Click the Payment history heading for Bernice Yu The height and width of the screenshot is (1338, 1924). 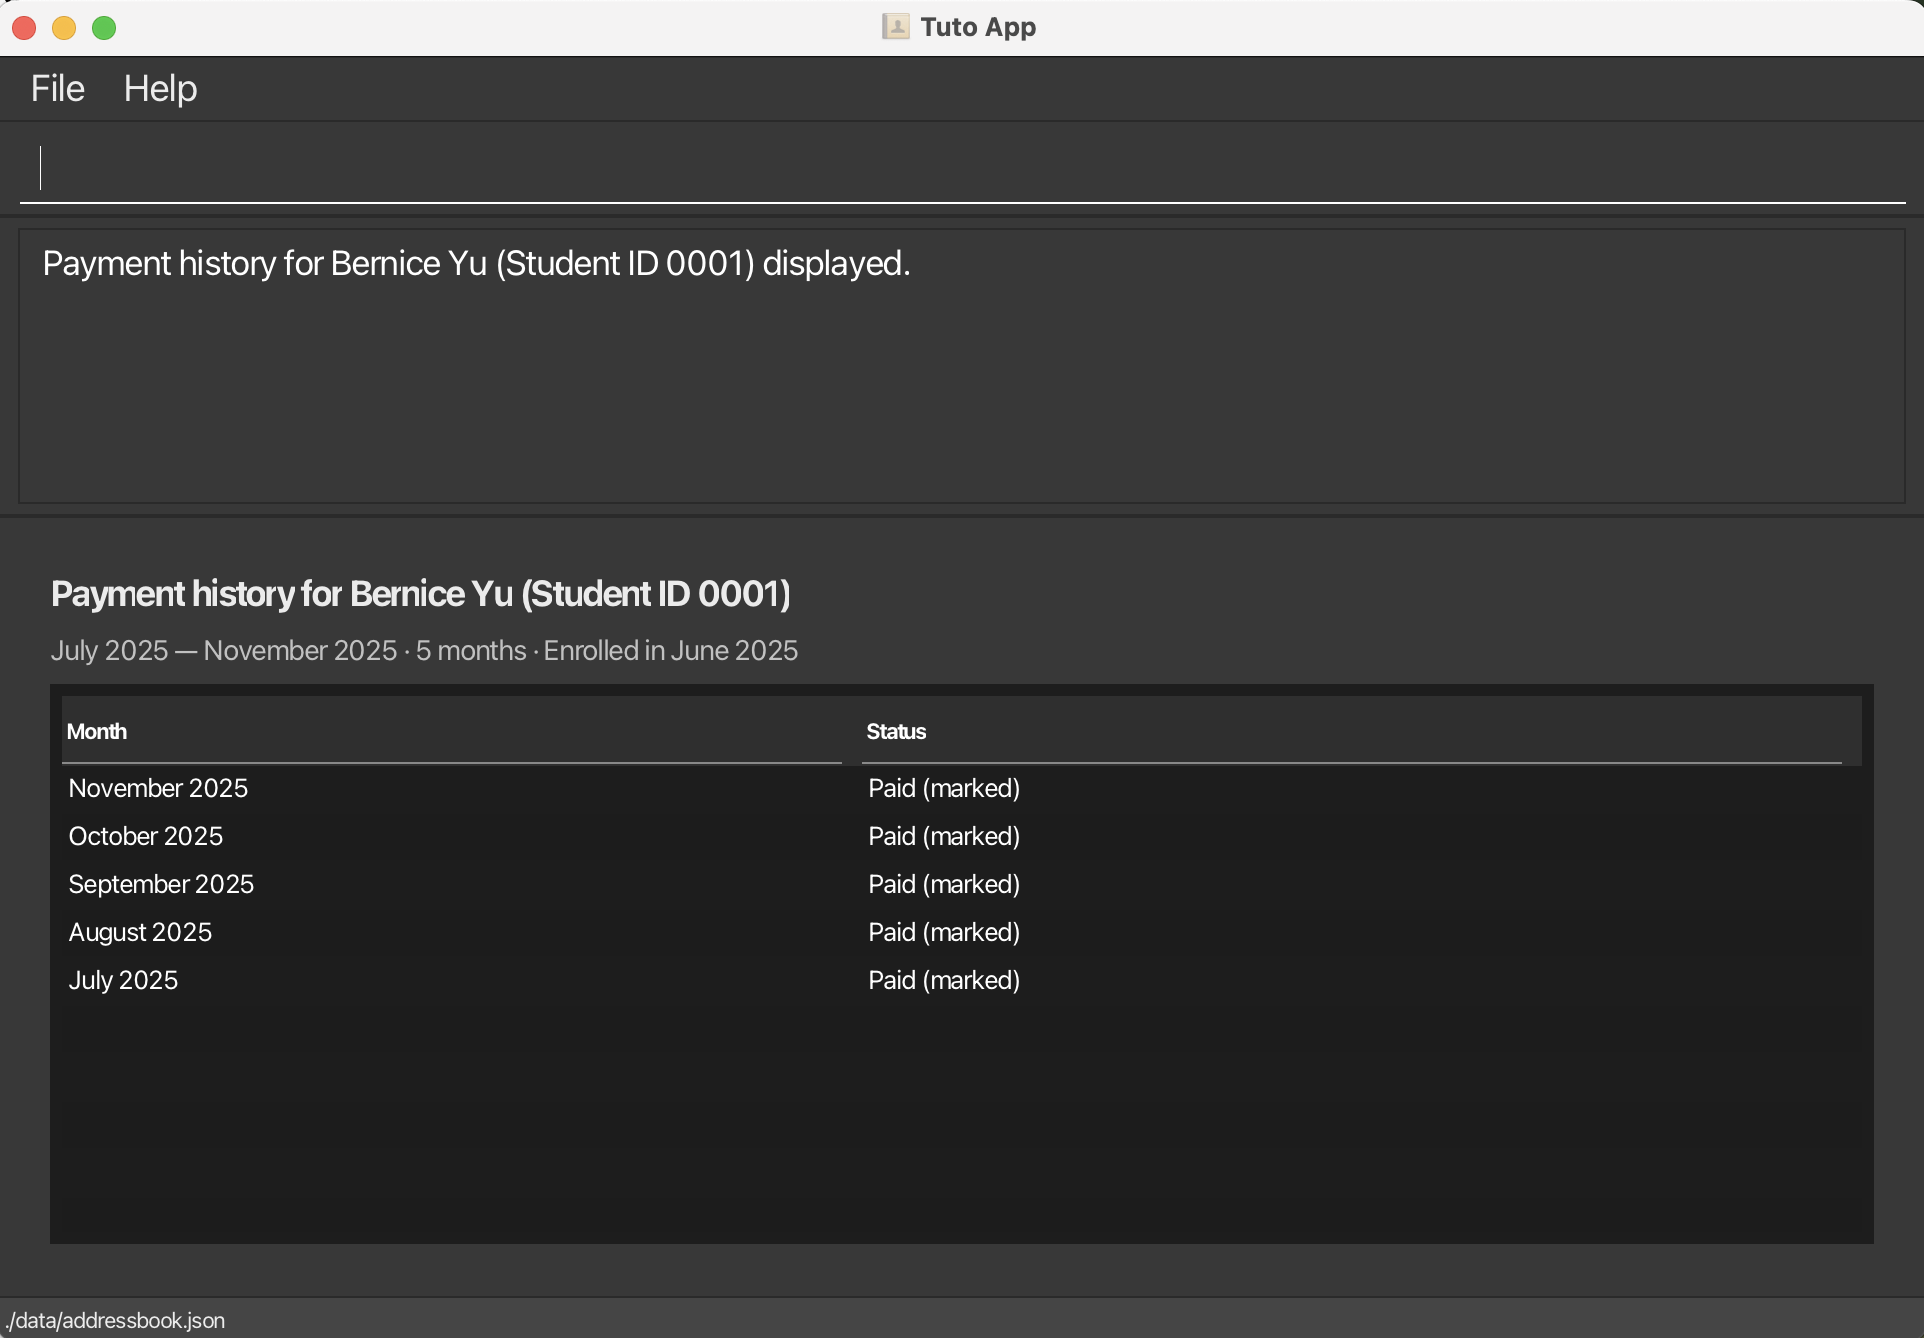click(x=420, y=594)
